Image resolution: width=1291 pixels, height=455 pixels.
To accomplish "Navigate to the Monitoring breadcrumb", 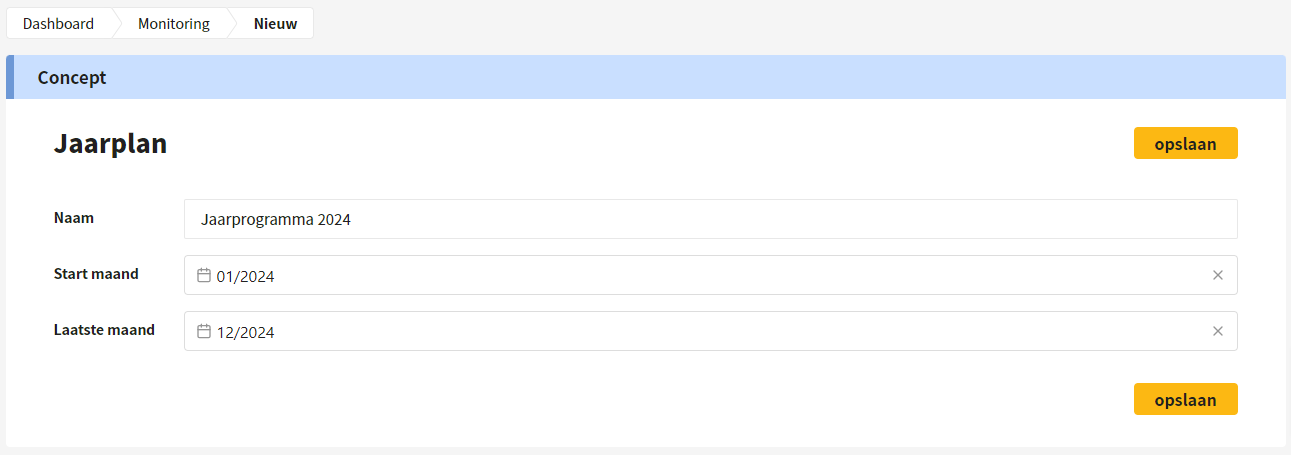I will [x=174, y=24].
